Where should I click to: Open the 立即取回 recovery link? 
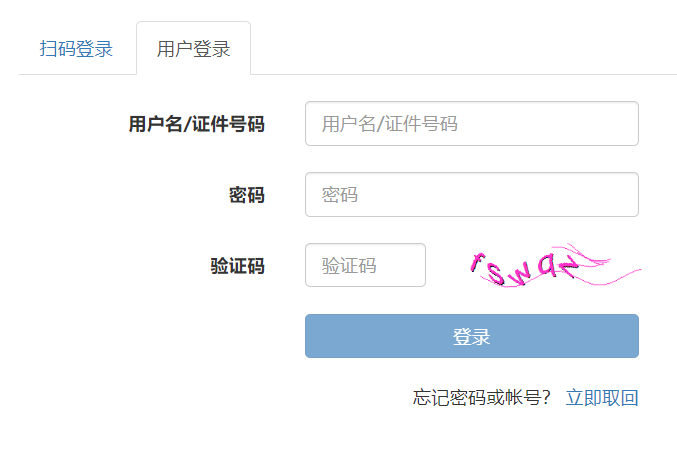pyautogui.click(x=602, y=398)
